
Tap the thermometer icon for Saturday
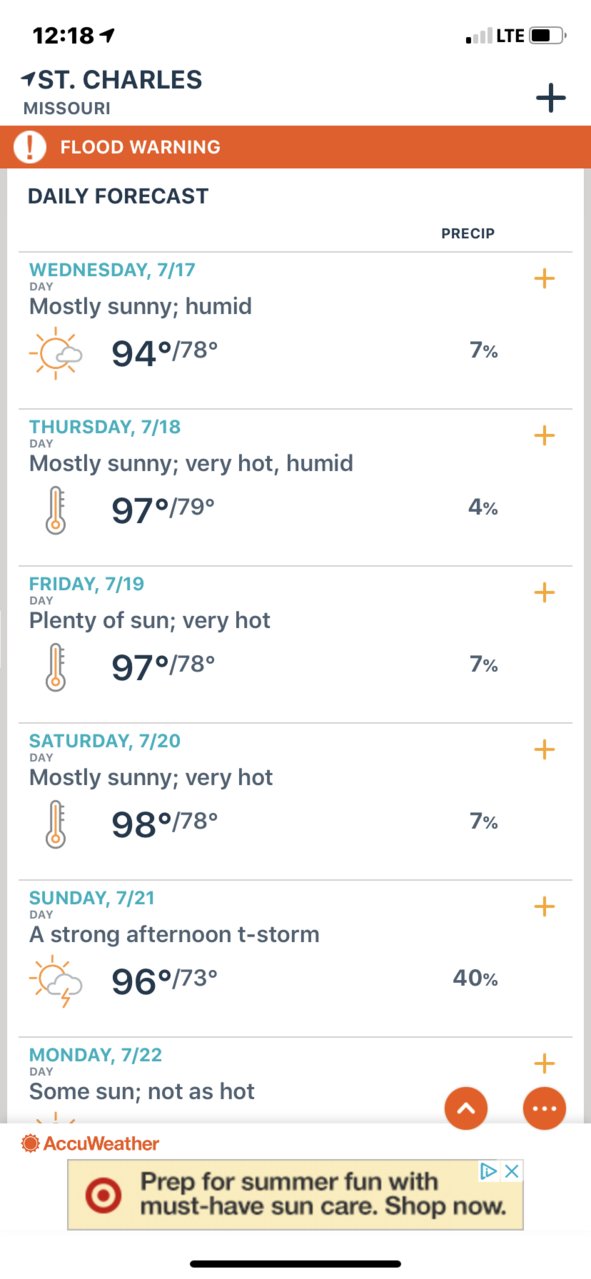(55, 824)
